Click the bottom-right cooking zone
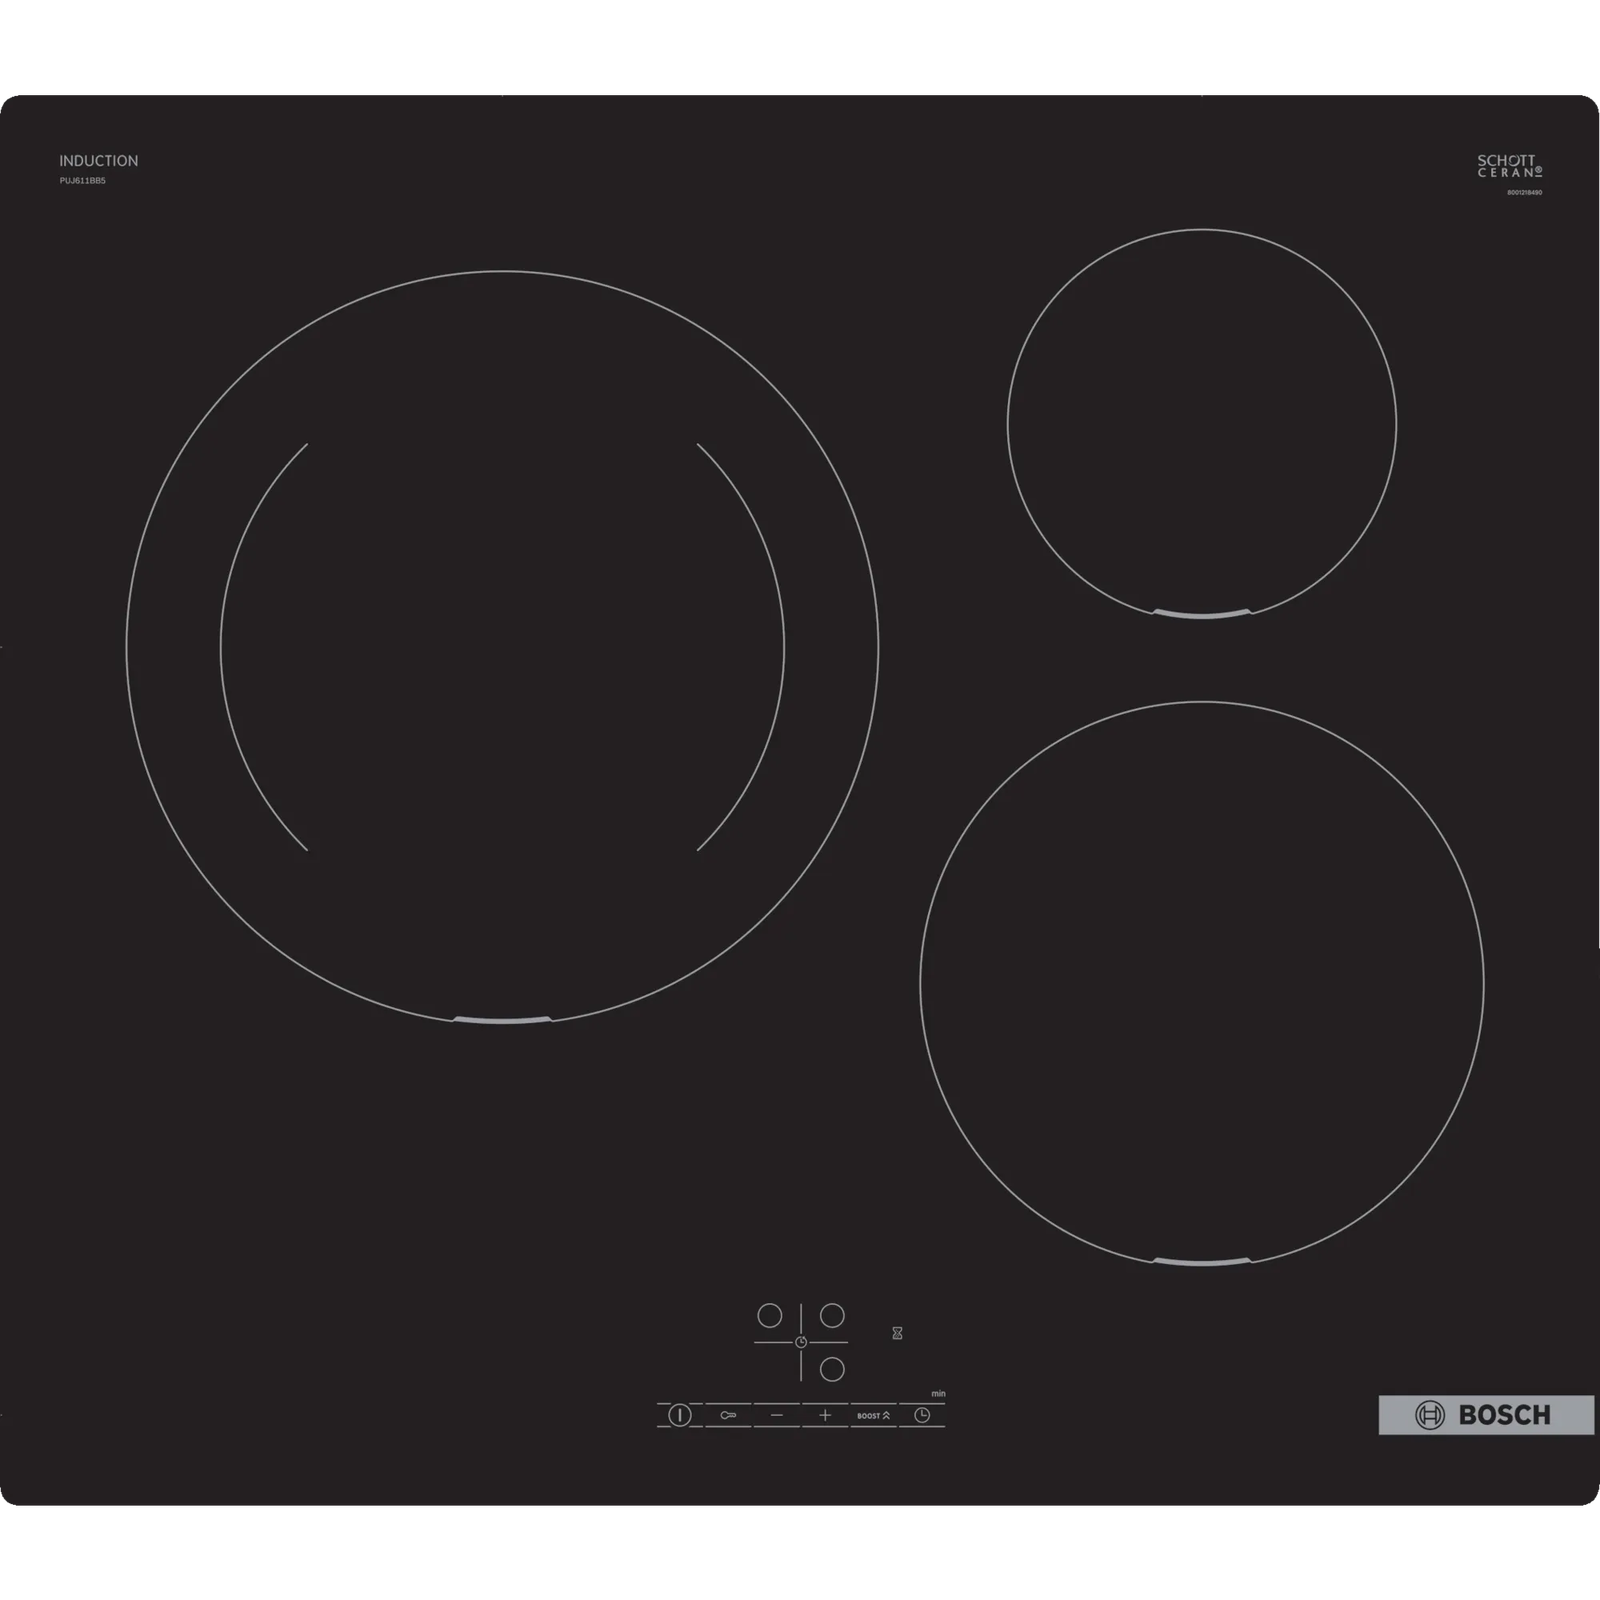The width and height of the screenshot is (1600, 1600). (x=1201, y=983)
